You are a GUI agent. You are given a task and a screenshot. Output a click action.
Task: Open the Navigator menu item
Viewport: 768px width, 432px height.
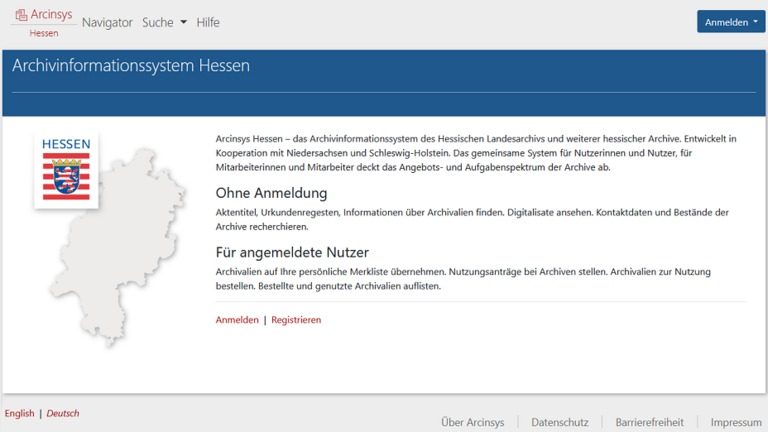tap(107, 23)
